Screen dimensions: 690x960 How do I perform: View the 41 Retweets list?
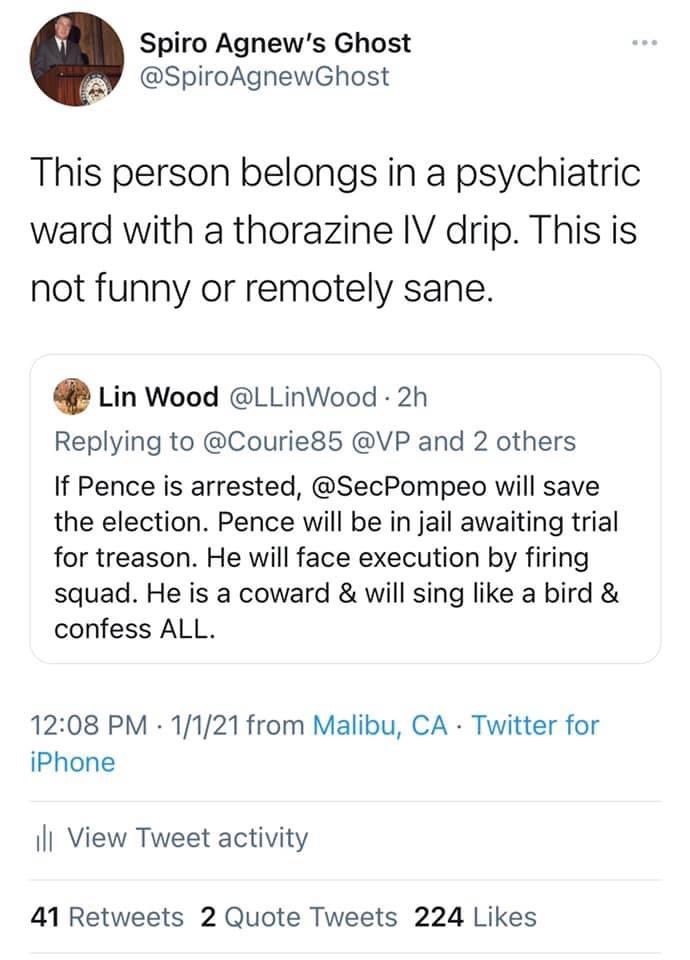108,917
